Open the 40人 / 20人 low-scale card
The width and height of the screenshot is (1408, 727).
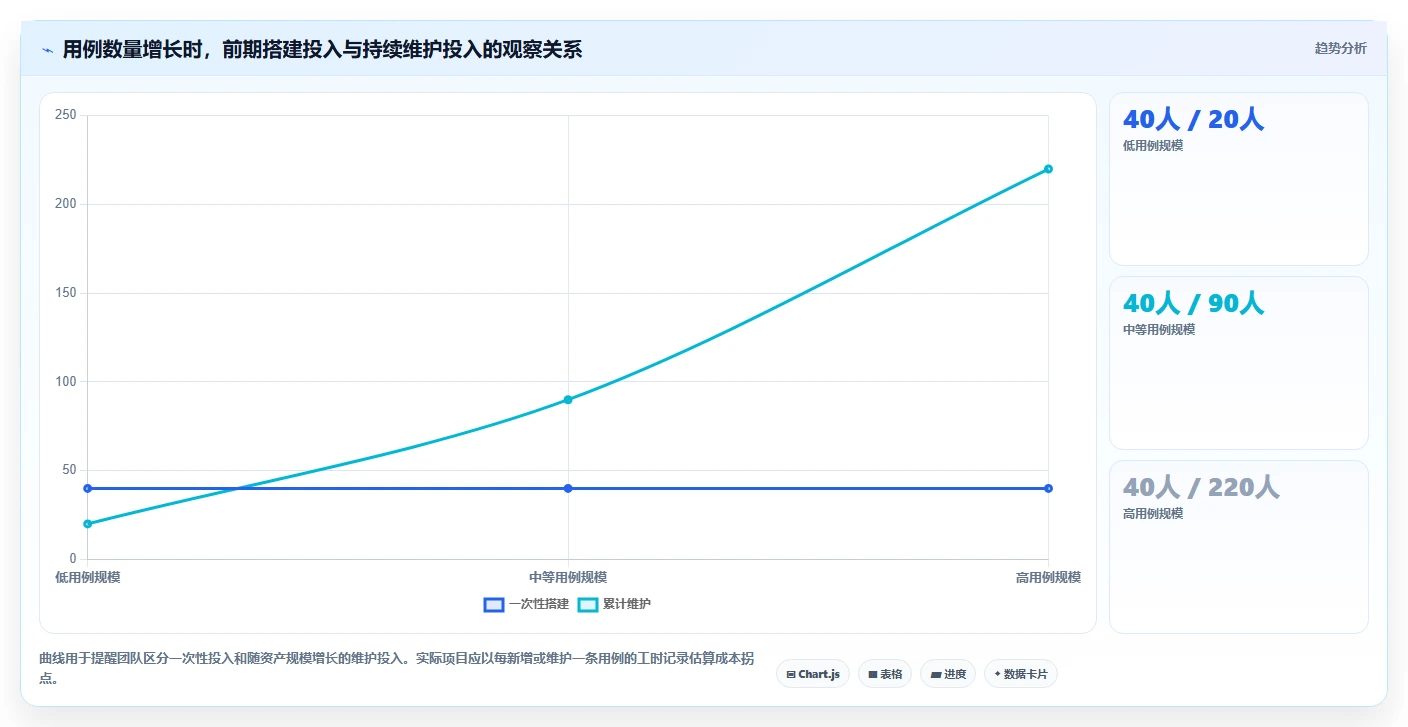point(1238,179)
